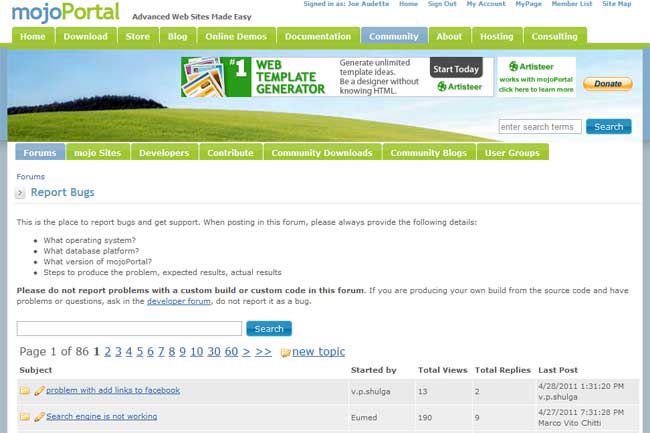
Task: Focus the forum search text box
Action: (x=129, y=328)
